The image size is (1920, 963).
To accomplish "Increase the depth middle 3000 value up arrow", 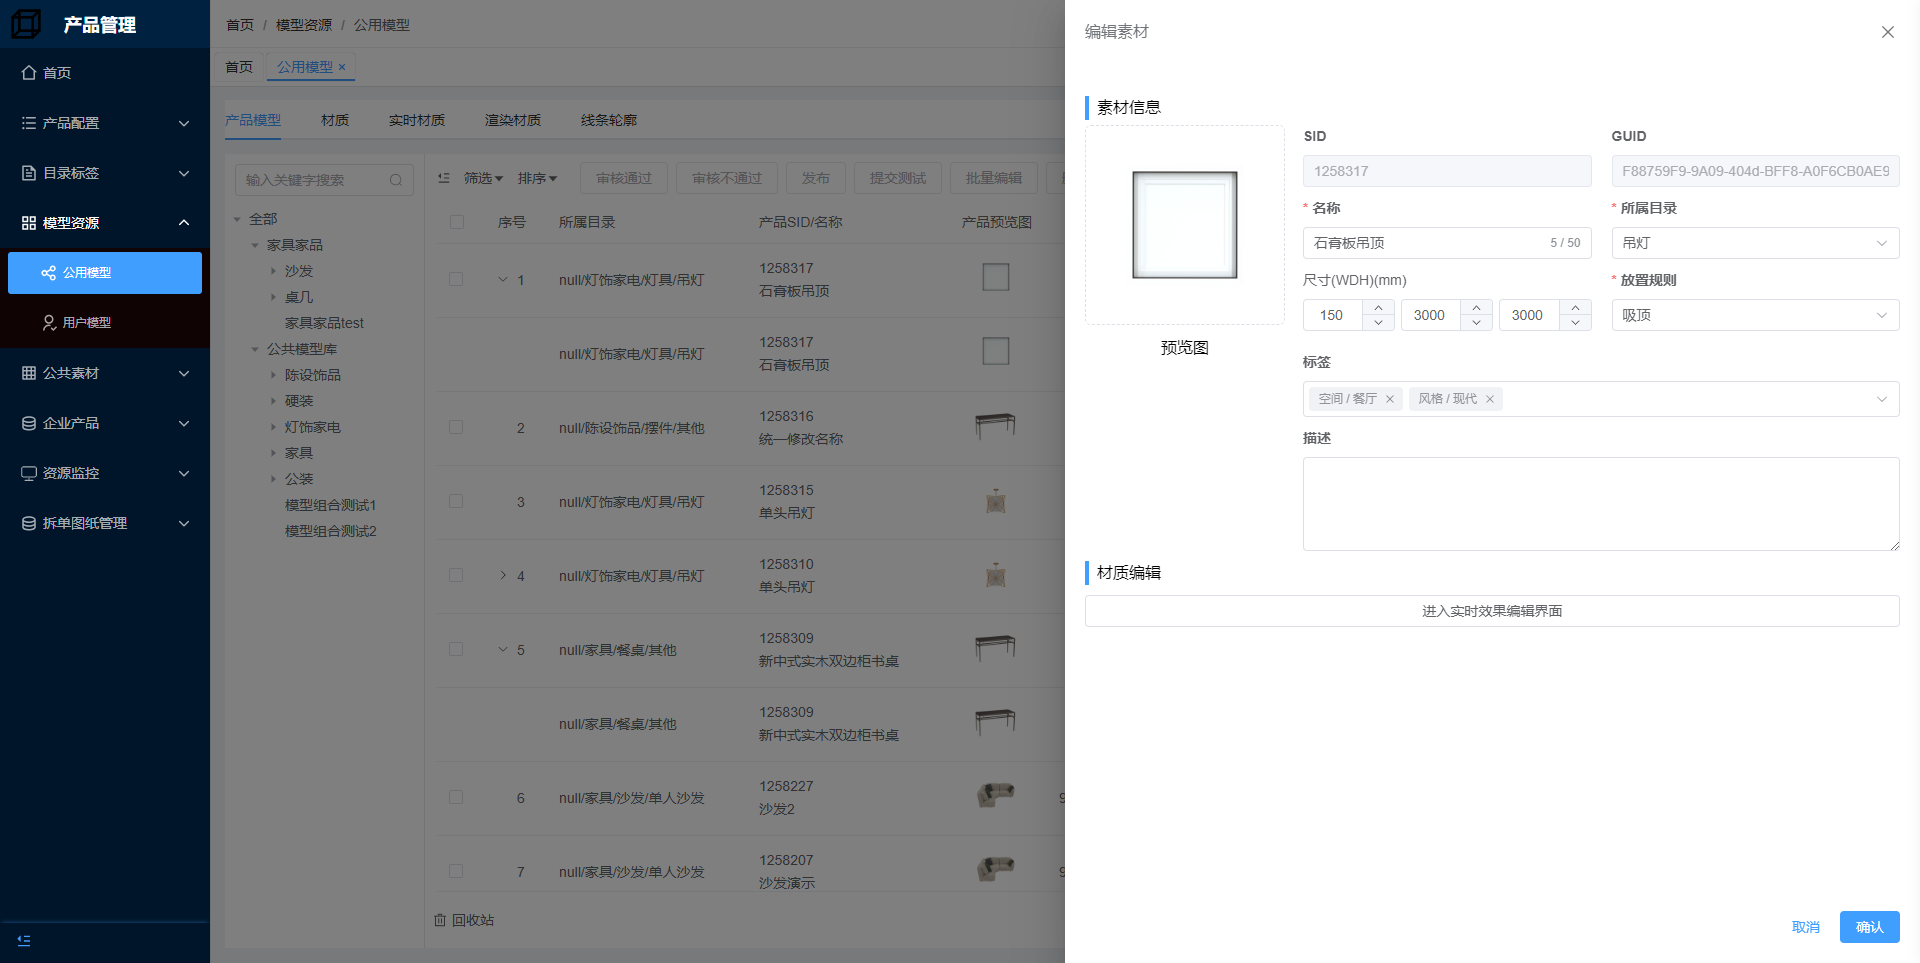I will coord(1476,308).
